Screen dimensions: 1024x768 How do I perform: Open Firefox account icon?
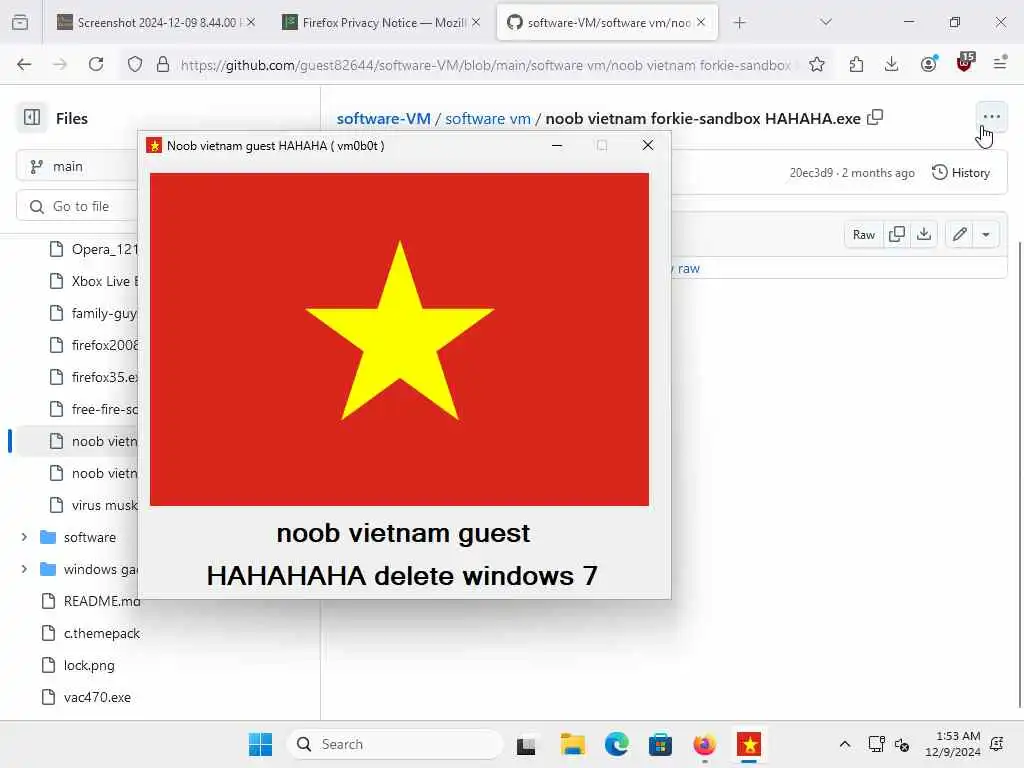click(x=928, y=64)
